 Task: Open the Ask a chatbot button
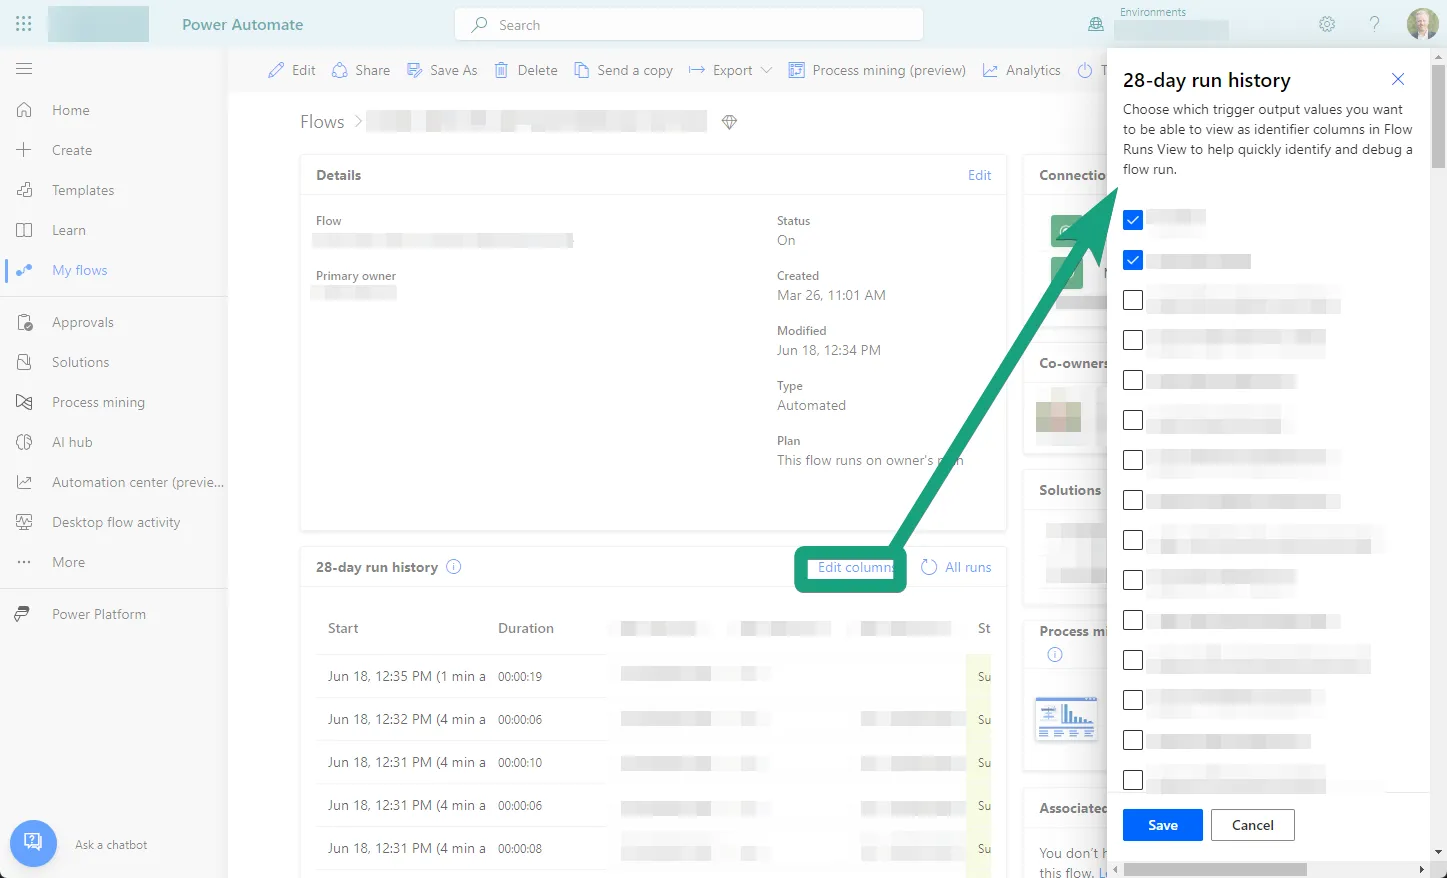pos(33,843)
